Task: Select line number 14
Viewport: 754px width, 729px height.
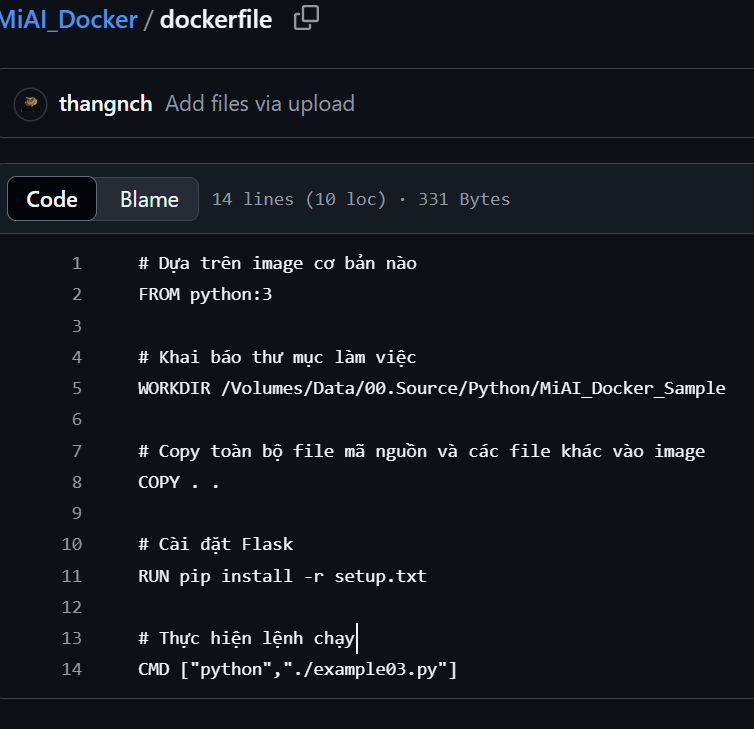Action: (x=72, y=669)
